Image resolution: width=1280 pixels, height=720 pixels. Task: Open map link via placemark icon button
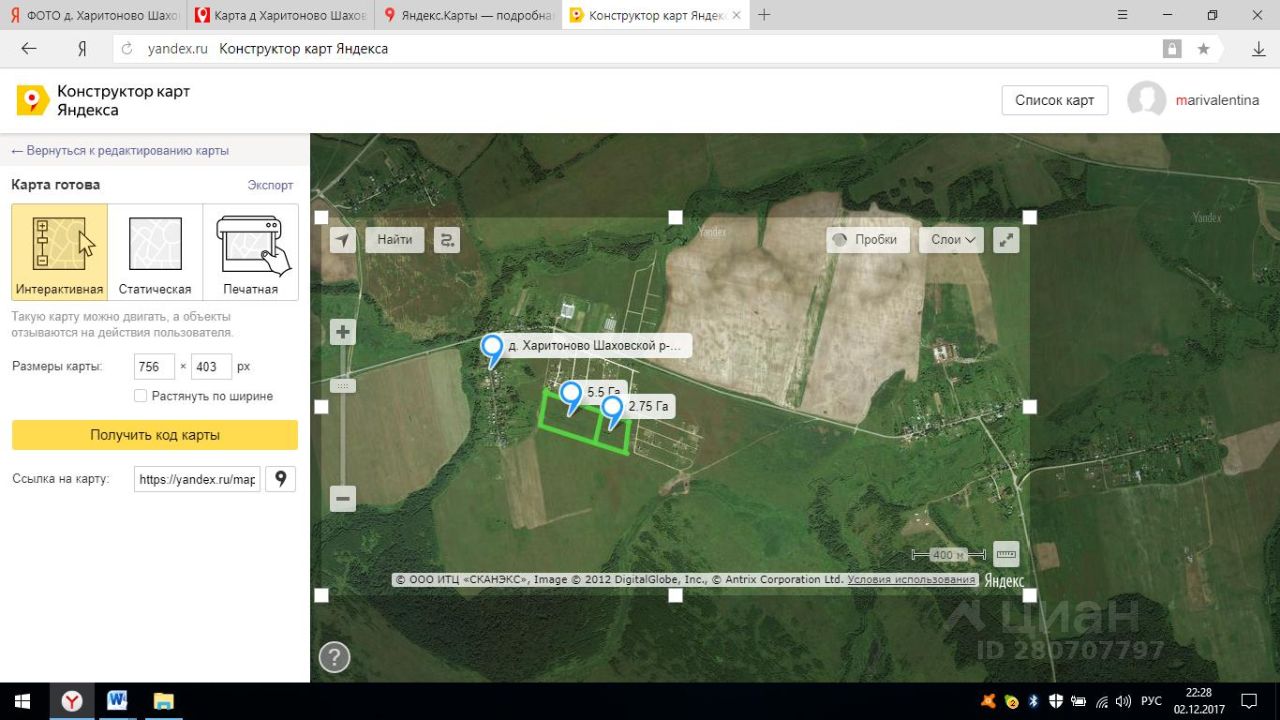[x=280, y=479]
